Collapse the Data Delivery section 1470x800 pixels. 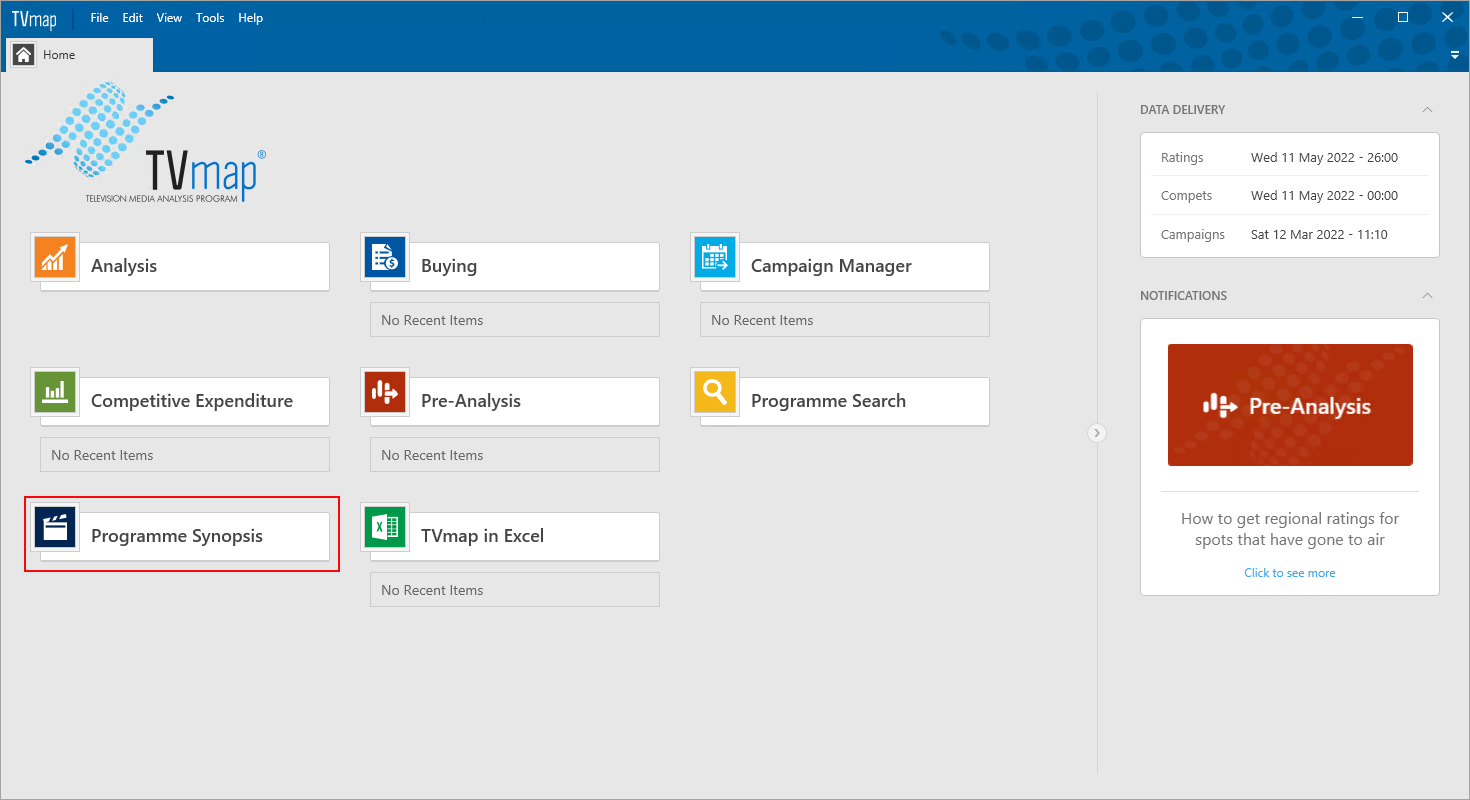point(1427,110)
